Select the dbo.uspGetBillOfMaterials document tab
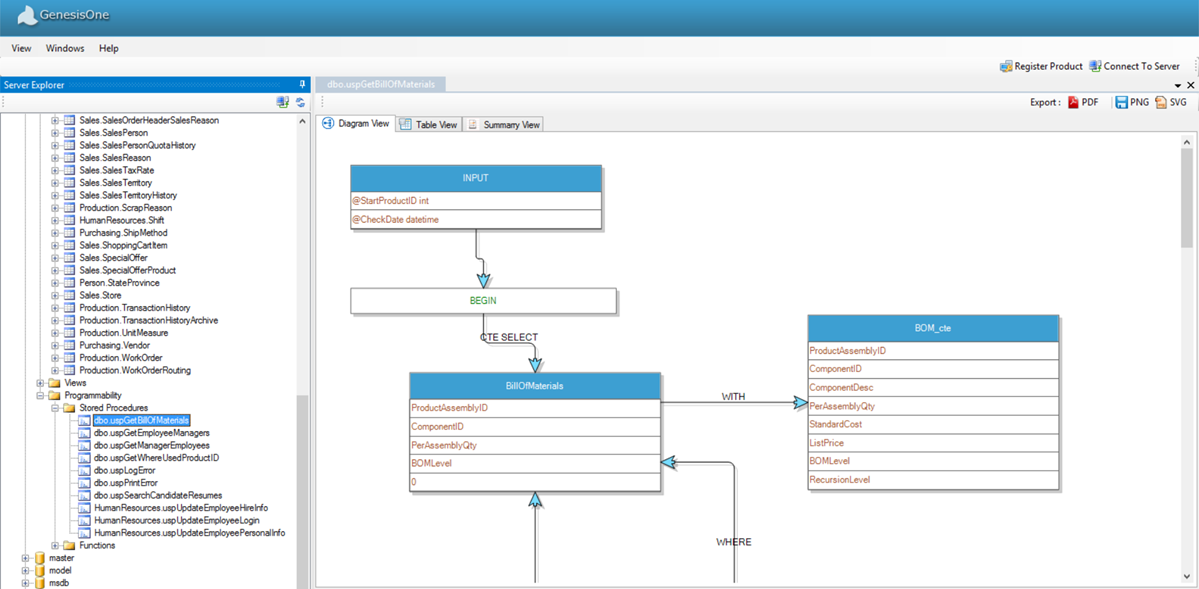1199x589 pixels. pos(381,85)
